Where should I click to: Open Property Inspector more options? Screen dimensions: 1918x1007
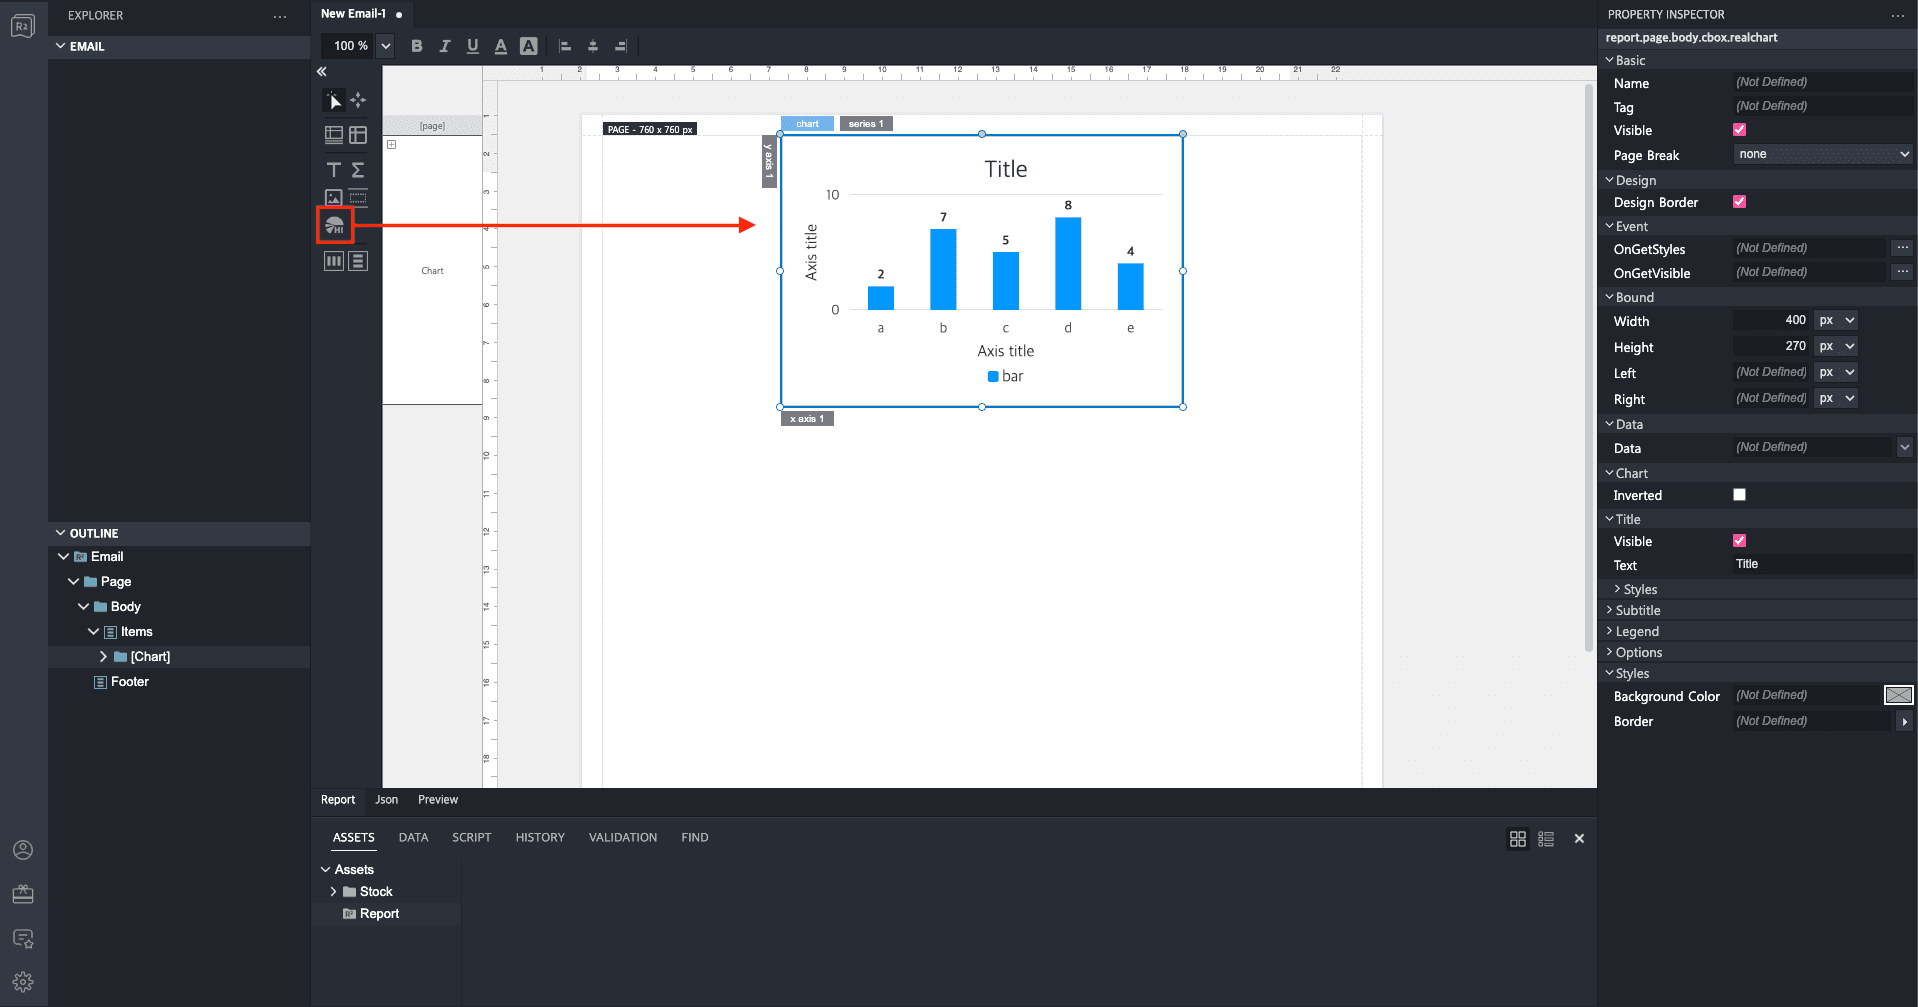coord(1897,15)
